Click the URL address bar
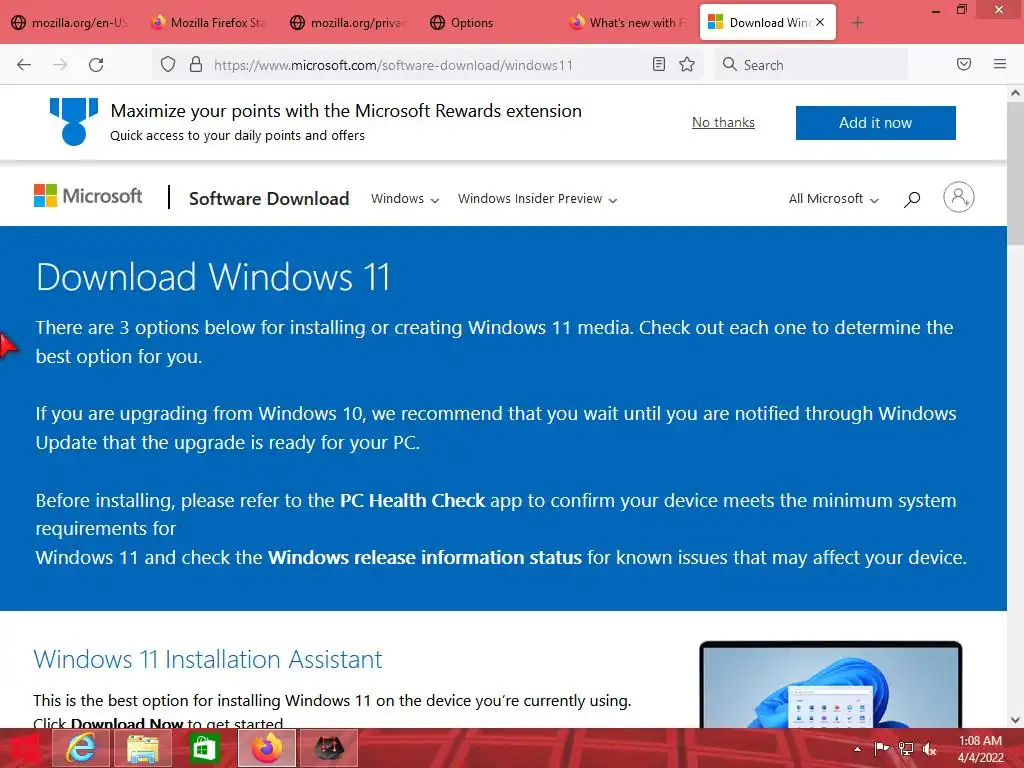 [x=428, y=65]
